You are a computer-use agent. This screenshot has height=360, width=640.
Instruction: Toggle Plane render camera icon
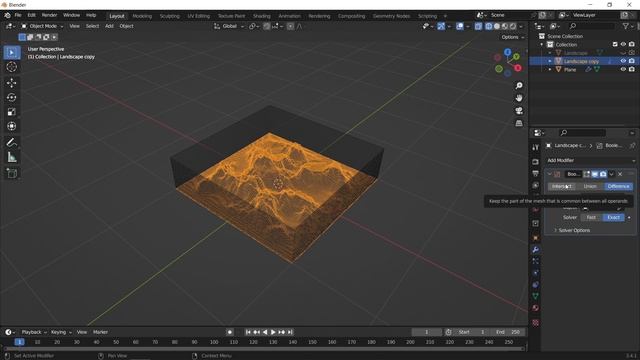pos(631,70)
